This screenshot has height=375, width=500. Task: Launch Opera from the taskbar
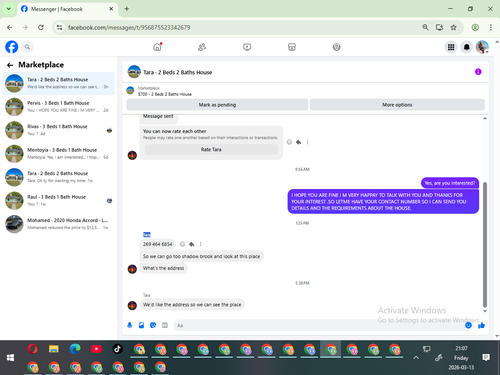click(x=32, y=349)
